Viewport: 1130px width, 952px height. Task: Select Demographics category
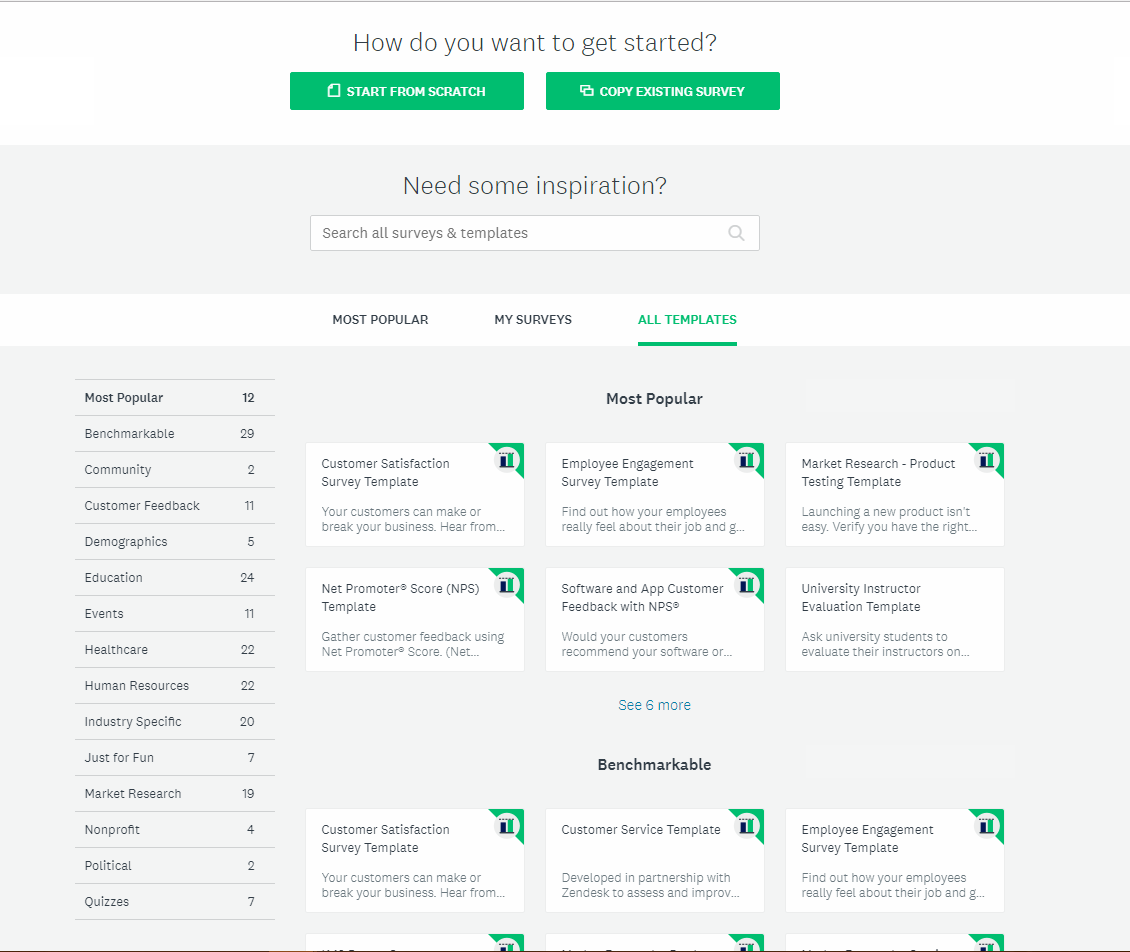click(174, 542)
